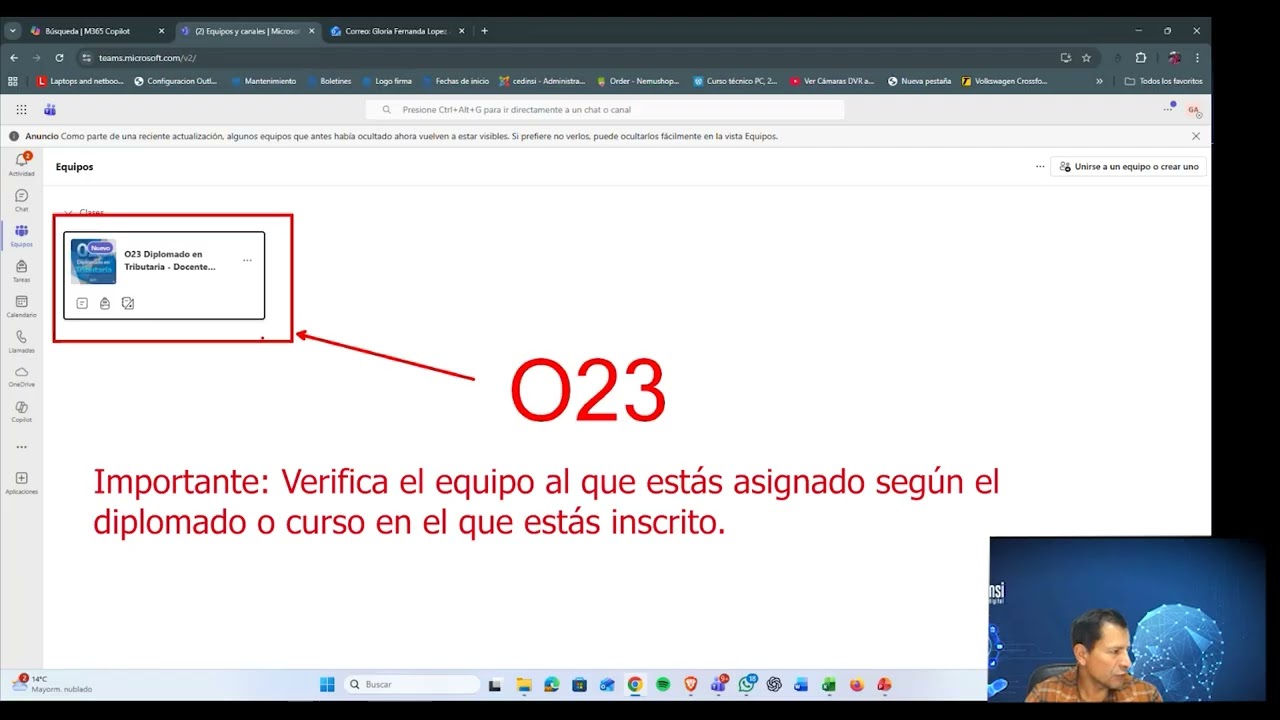This screenshot has width=1280, height=720.
Task: Show more apps ellipsis in sidebar
Action: pyautogui.click(x=21, y=447)
